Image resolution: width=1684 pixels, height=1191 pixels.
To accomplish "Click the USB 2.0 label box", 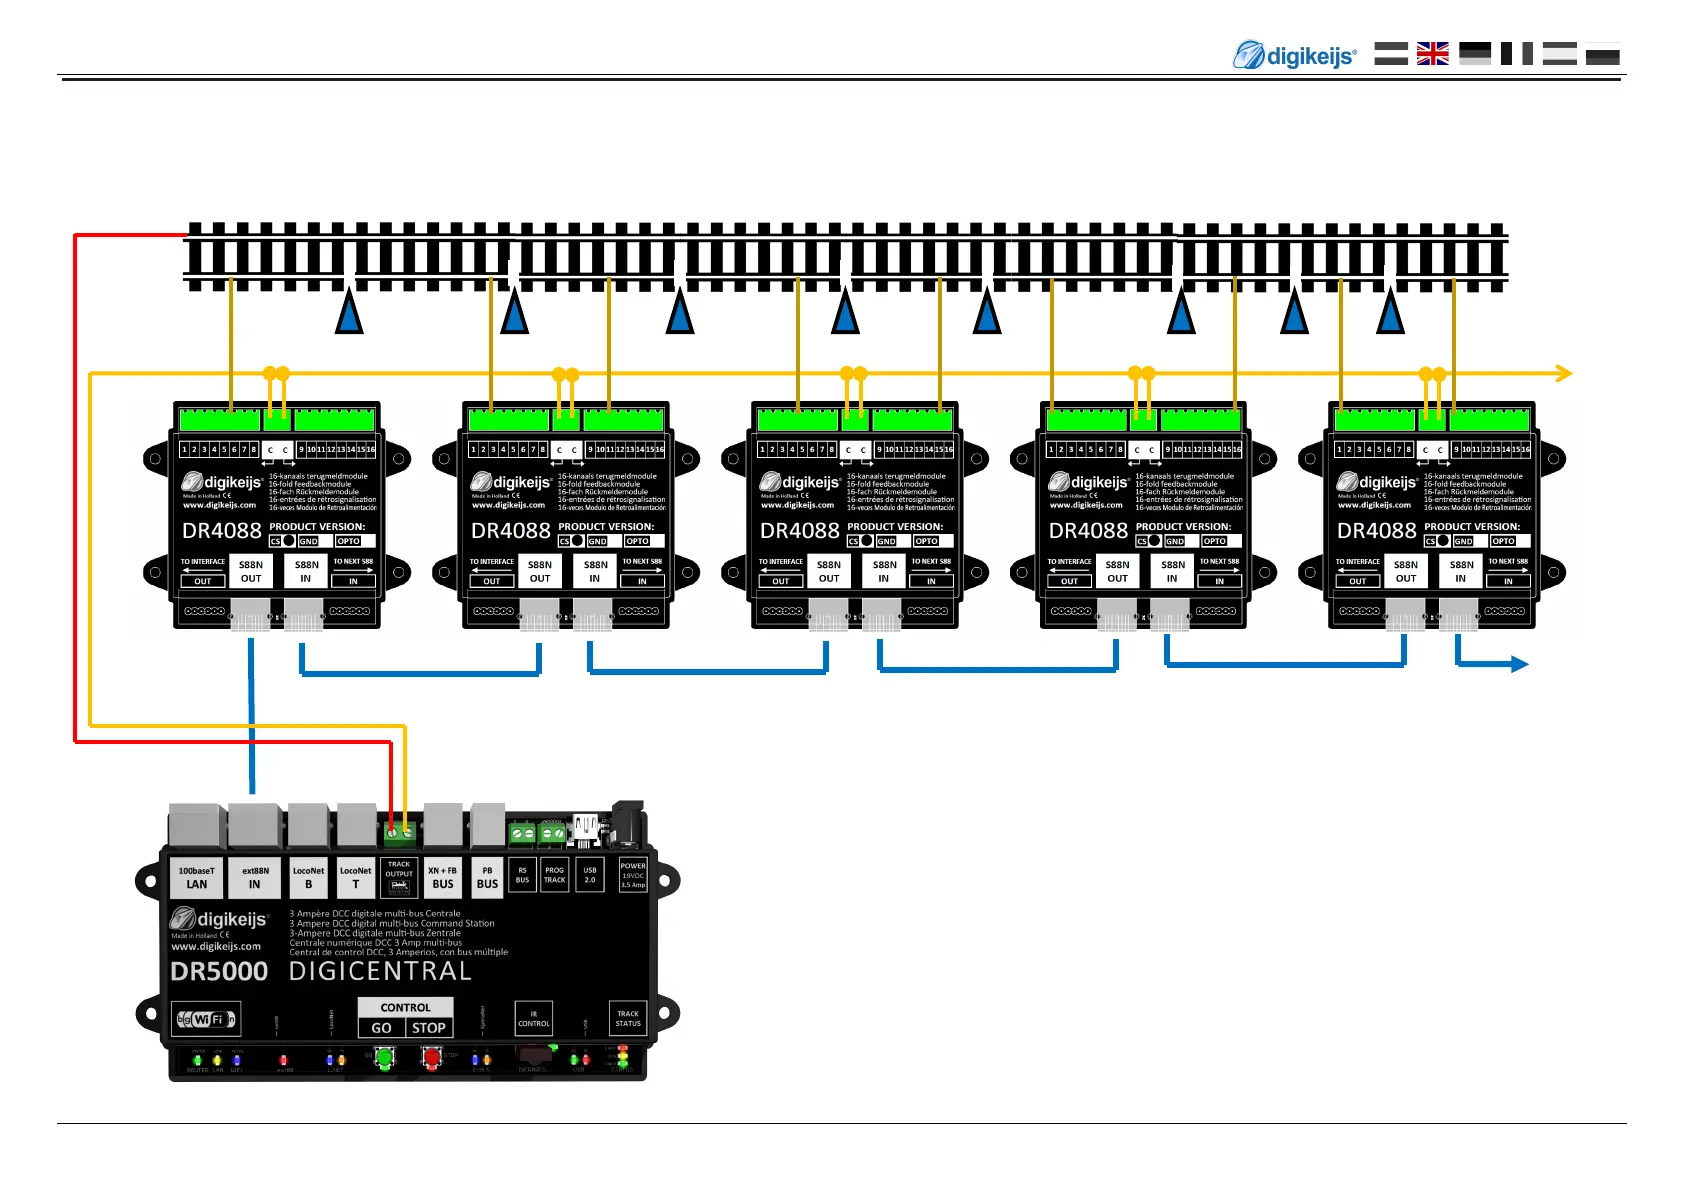I will click(x=590, y=875).
